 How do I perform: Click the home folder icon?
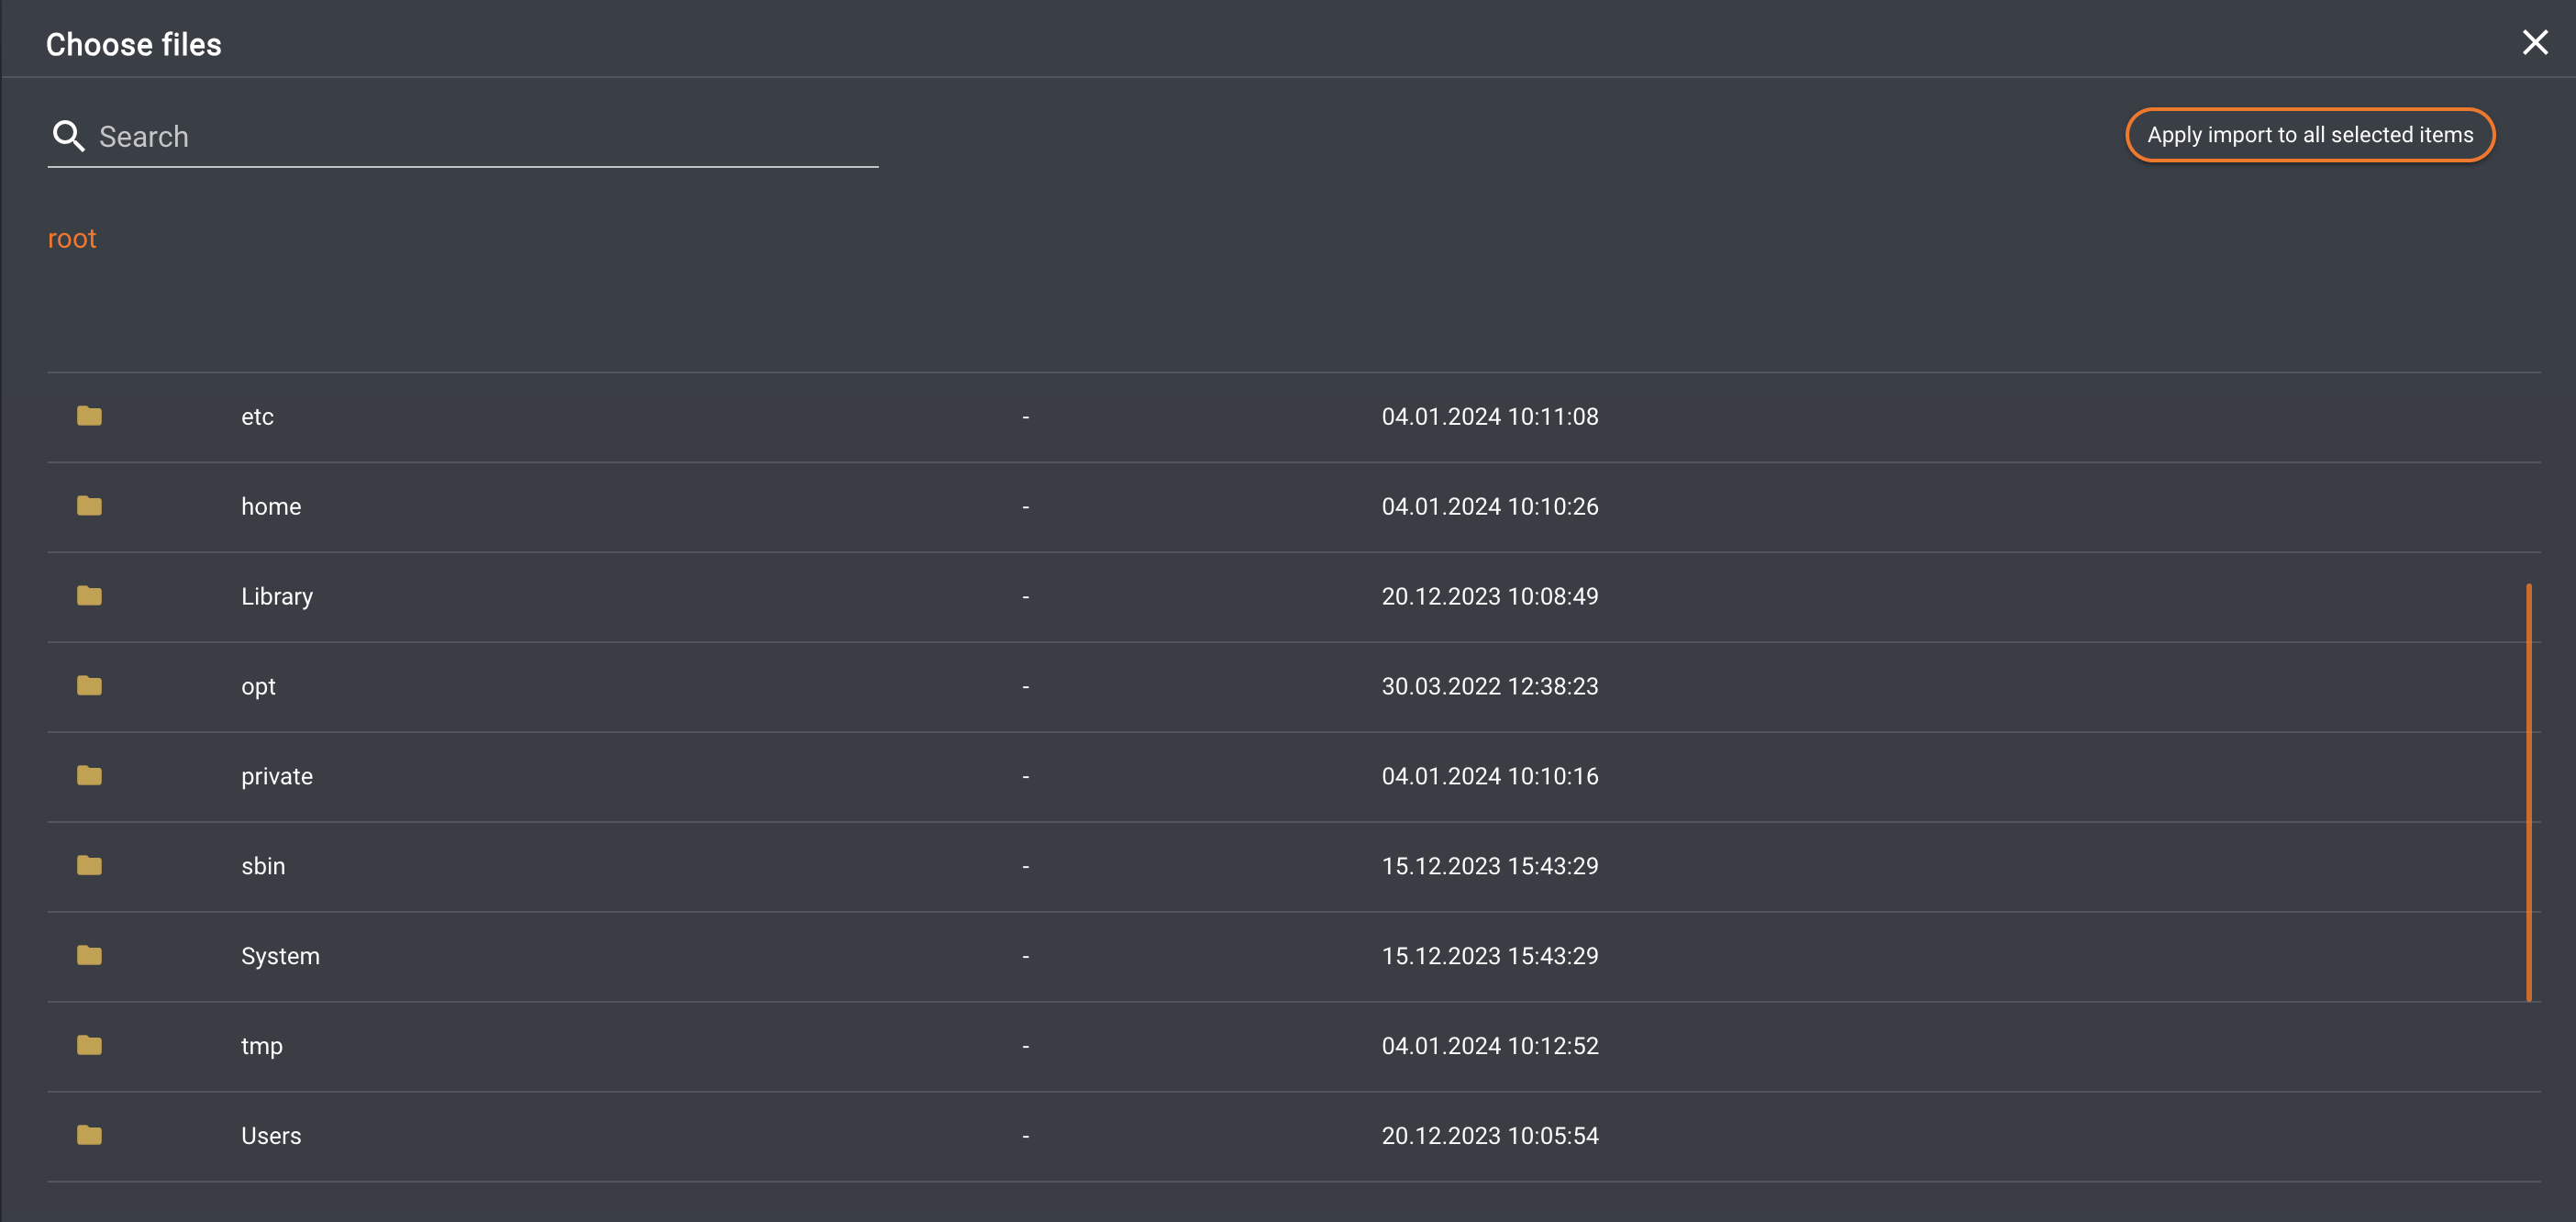click(x=89, y=506)
